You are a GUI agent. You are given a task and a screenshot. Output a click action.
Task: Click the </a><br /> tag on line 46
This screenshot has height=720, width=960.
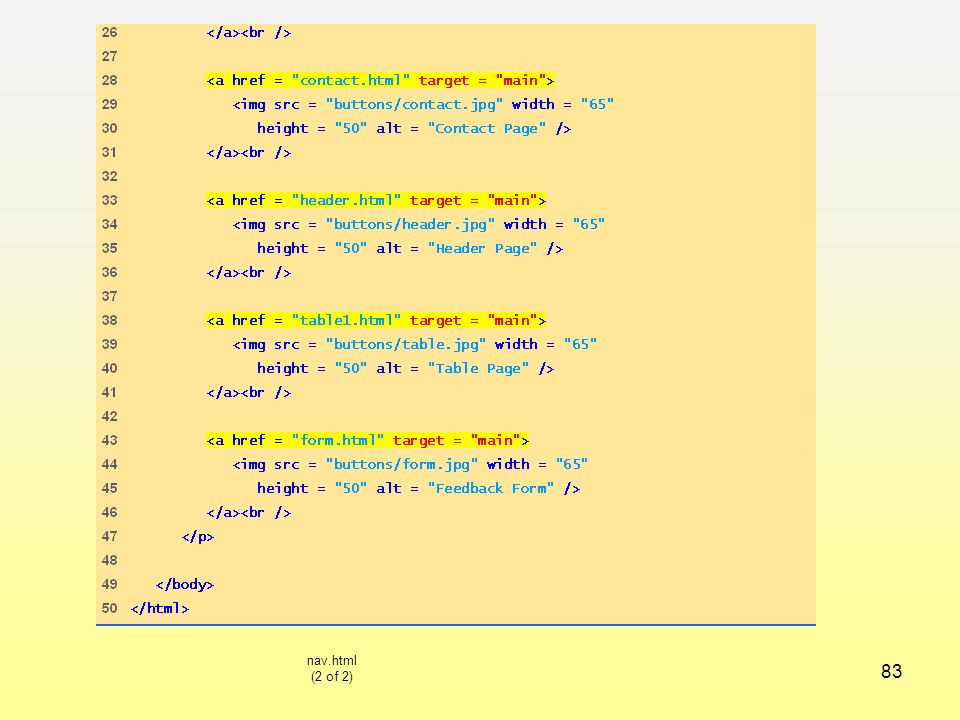pyautogui.click(x=249, y=512)
